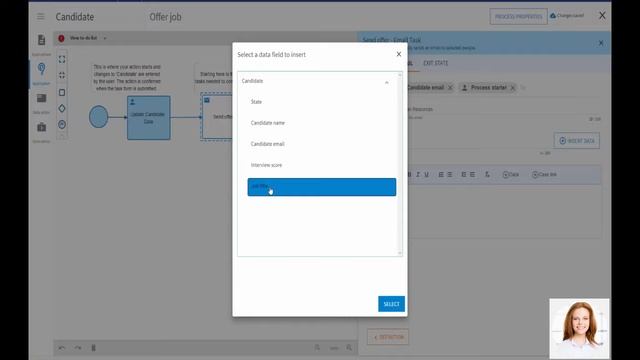
Task: Select the diamond gateway shape tool
Action: [x=62, y=108]
